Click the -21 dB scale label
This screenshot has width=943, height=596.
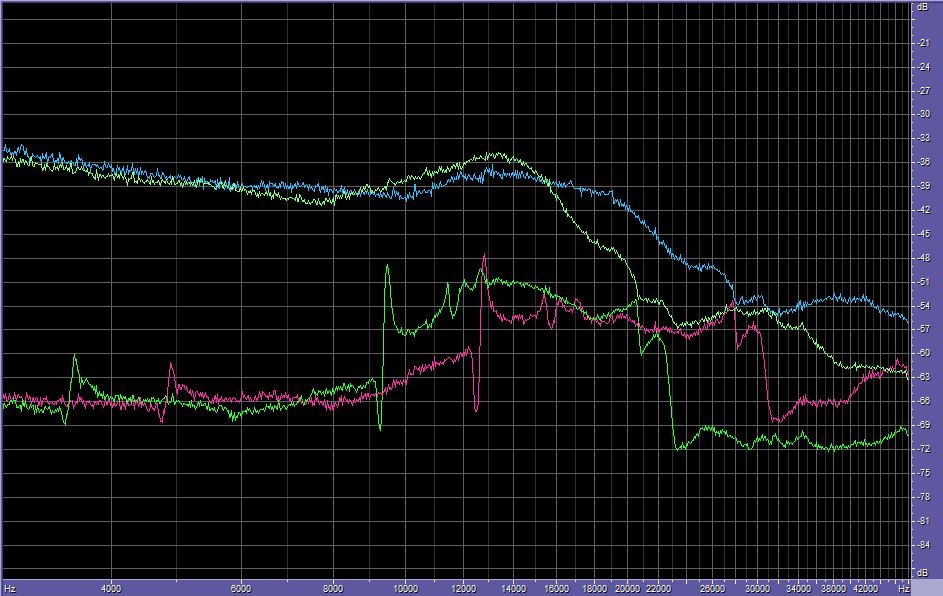tap(924, 43)
